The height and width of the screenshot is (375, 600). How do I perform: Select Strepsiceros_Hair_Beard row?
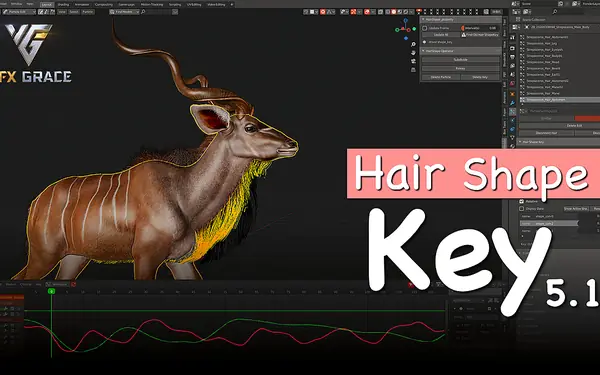559,68
